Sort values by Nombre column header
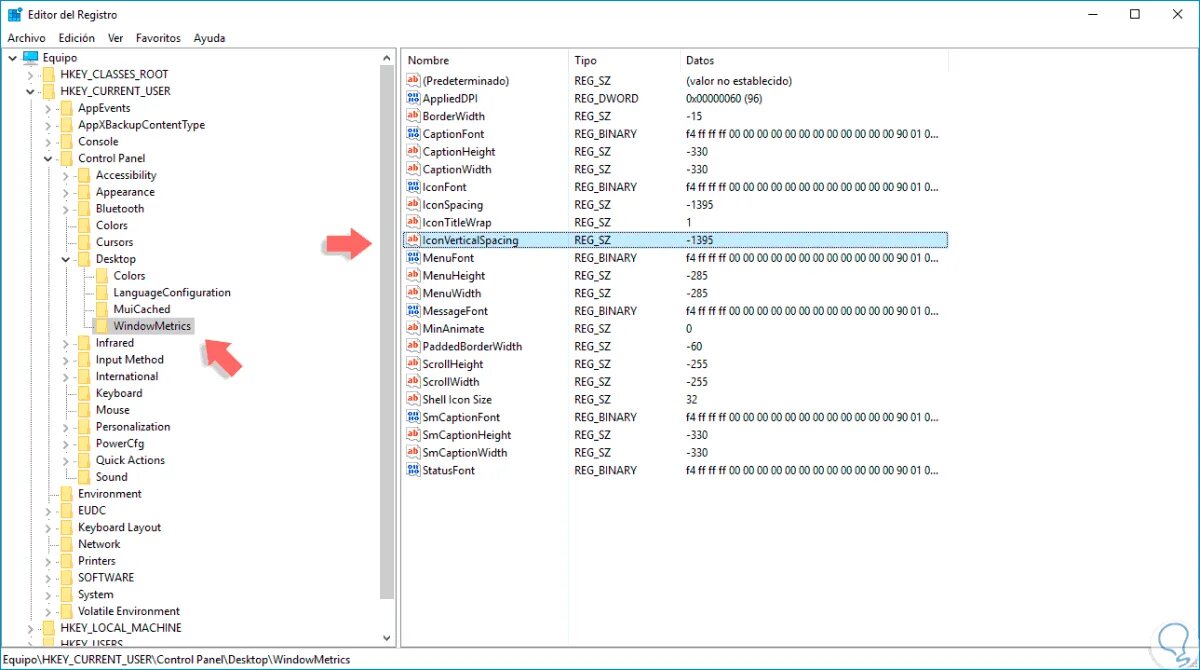1200x670 pixels. [x=485, y=61]
